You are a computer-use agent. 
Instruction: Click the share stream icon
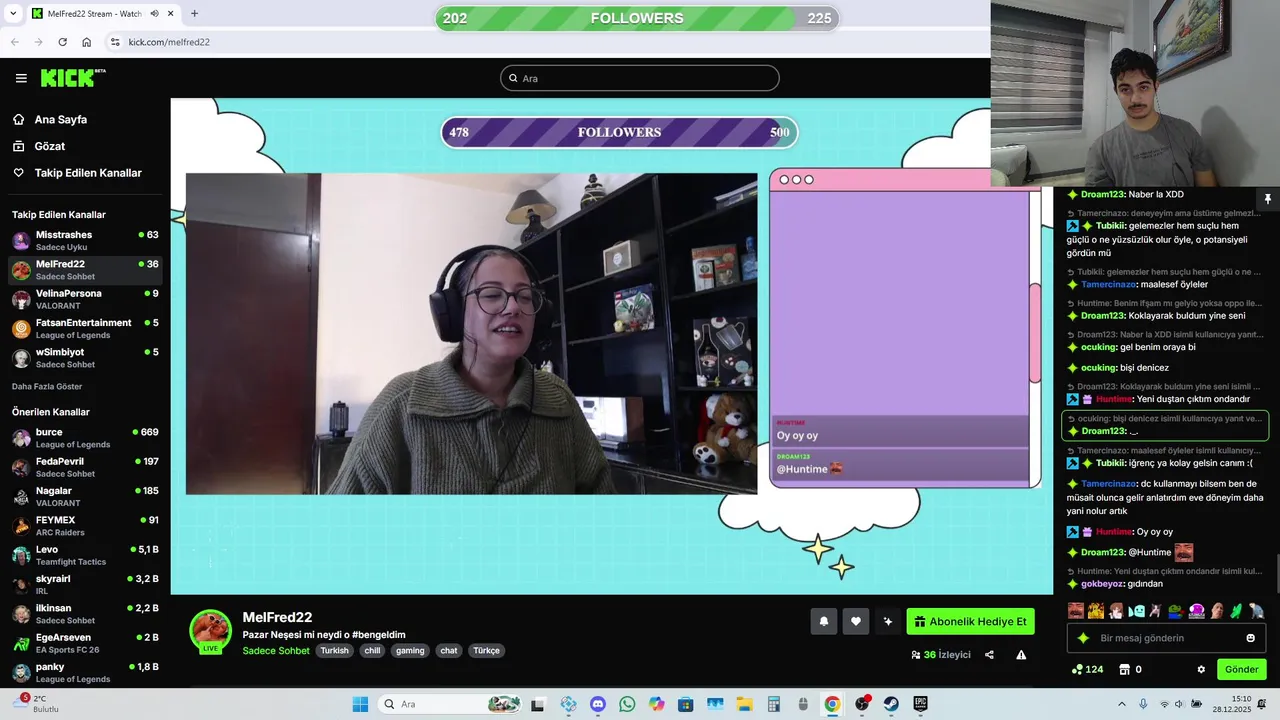point(989,655)
